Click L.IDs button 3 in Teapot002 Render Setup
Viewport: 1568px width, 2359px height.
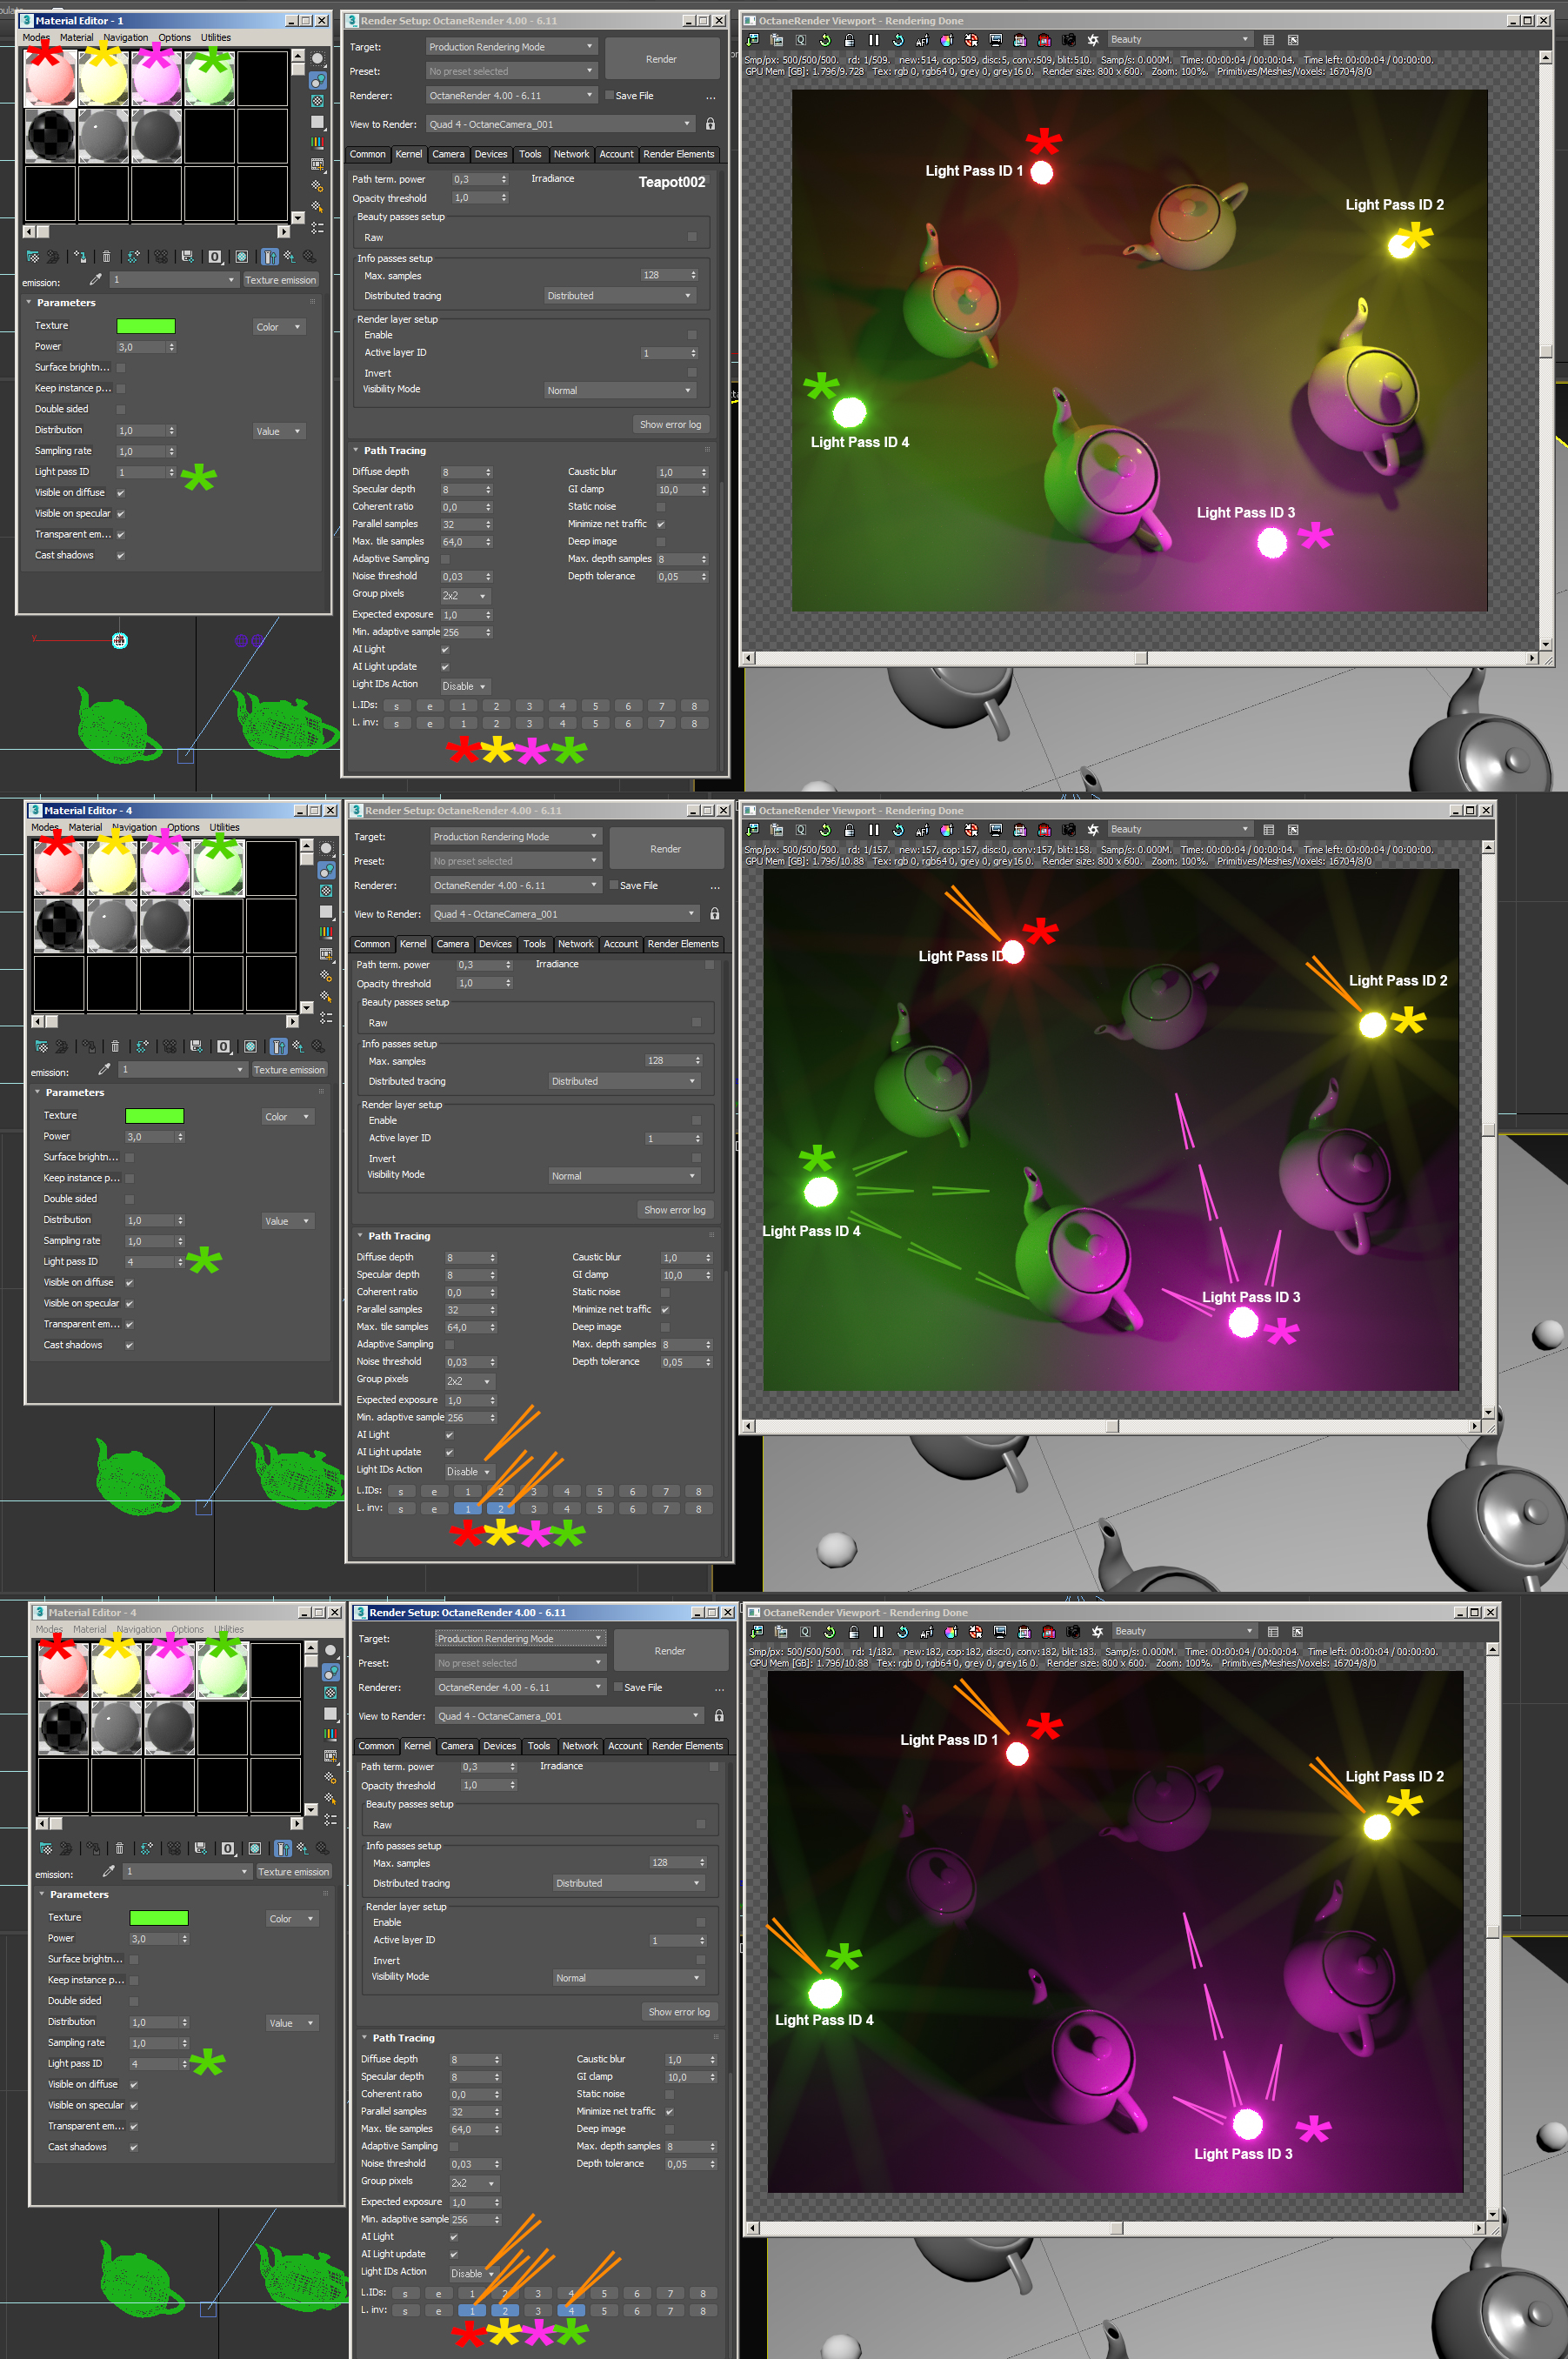pos(529,706)
